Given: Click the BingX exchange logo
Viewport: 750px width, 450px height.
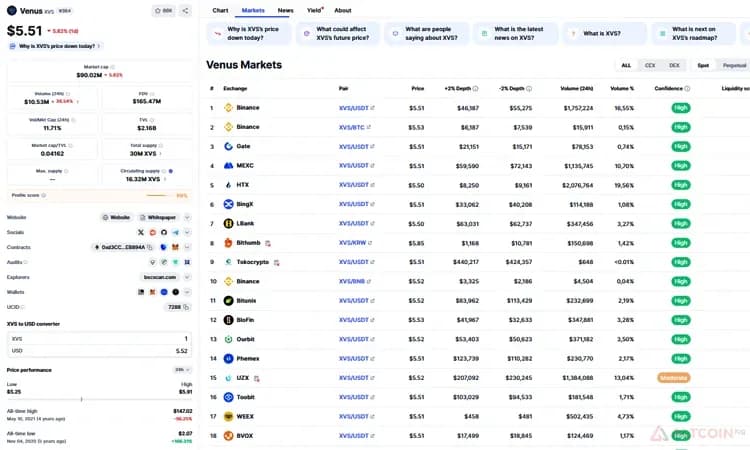Looking at the screenshot, I should pos(228,204).
